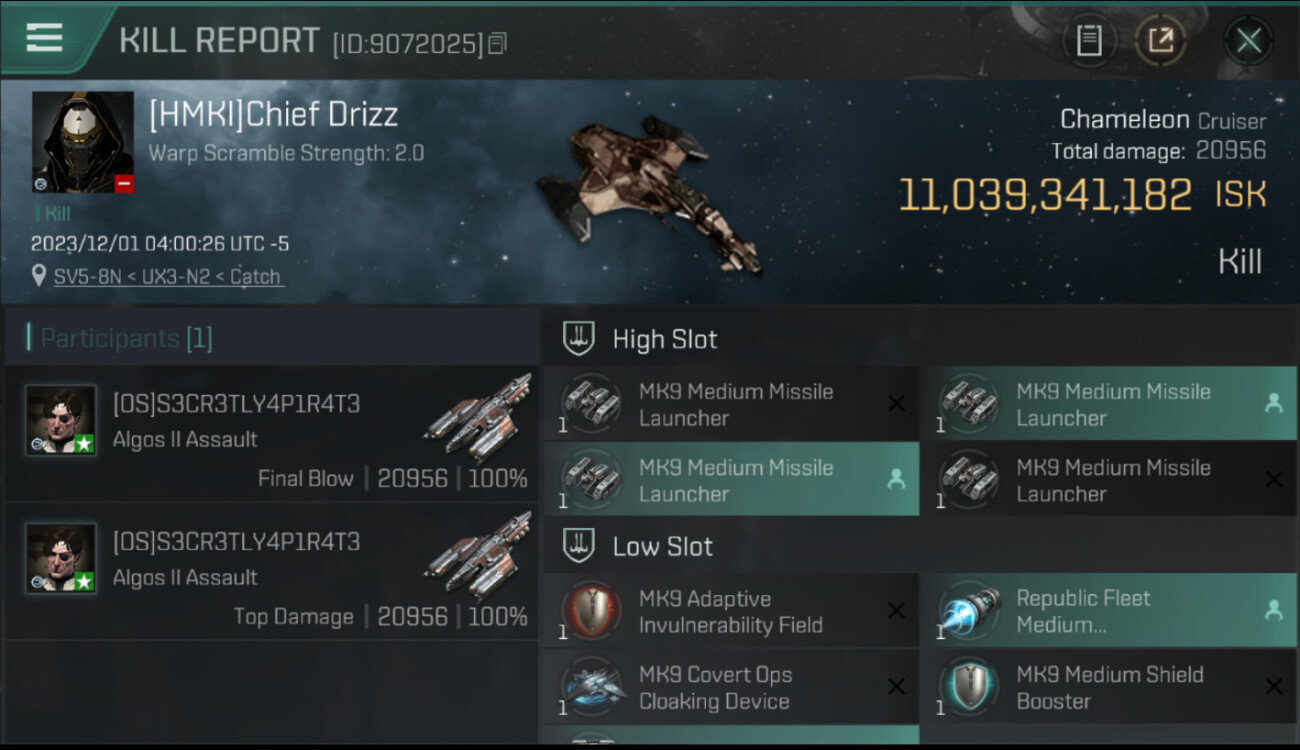Select the Top Damage participant portrait
Screen dimensions: 1300x750
point(61,558)
